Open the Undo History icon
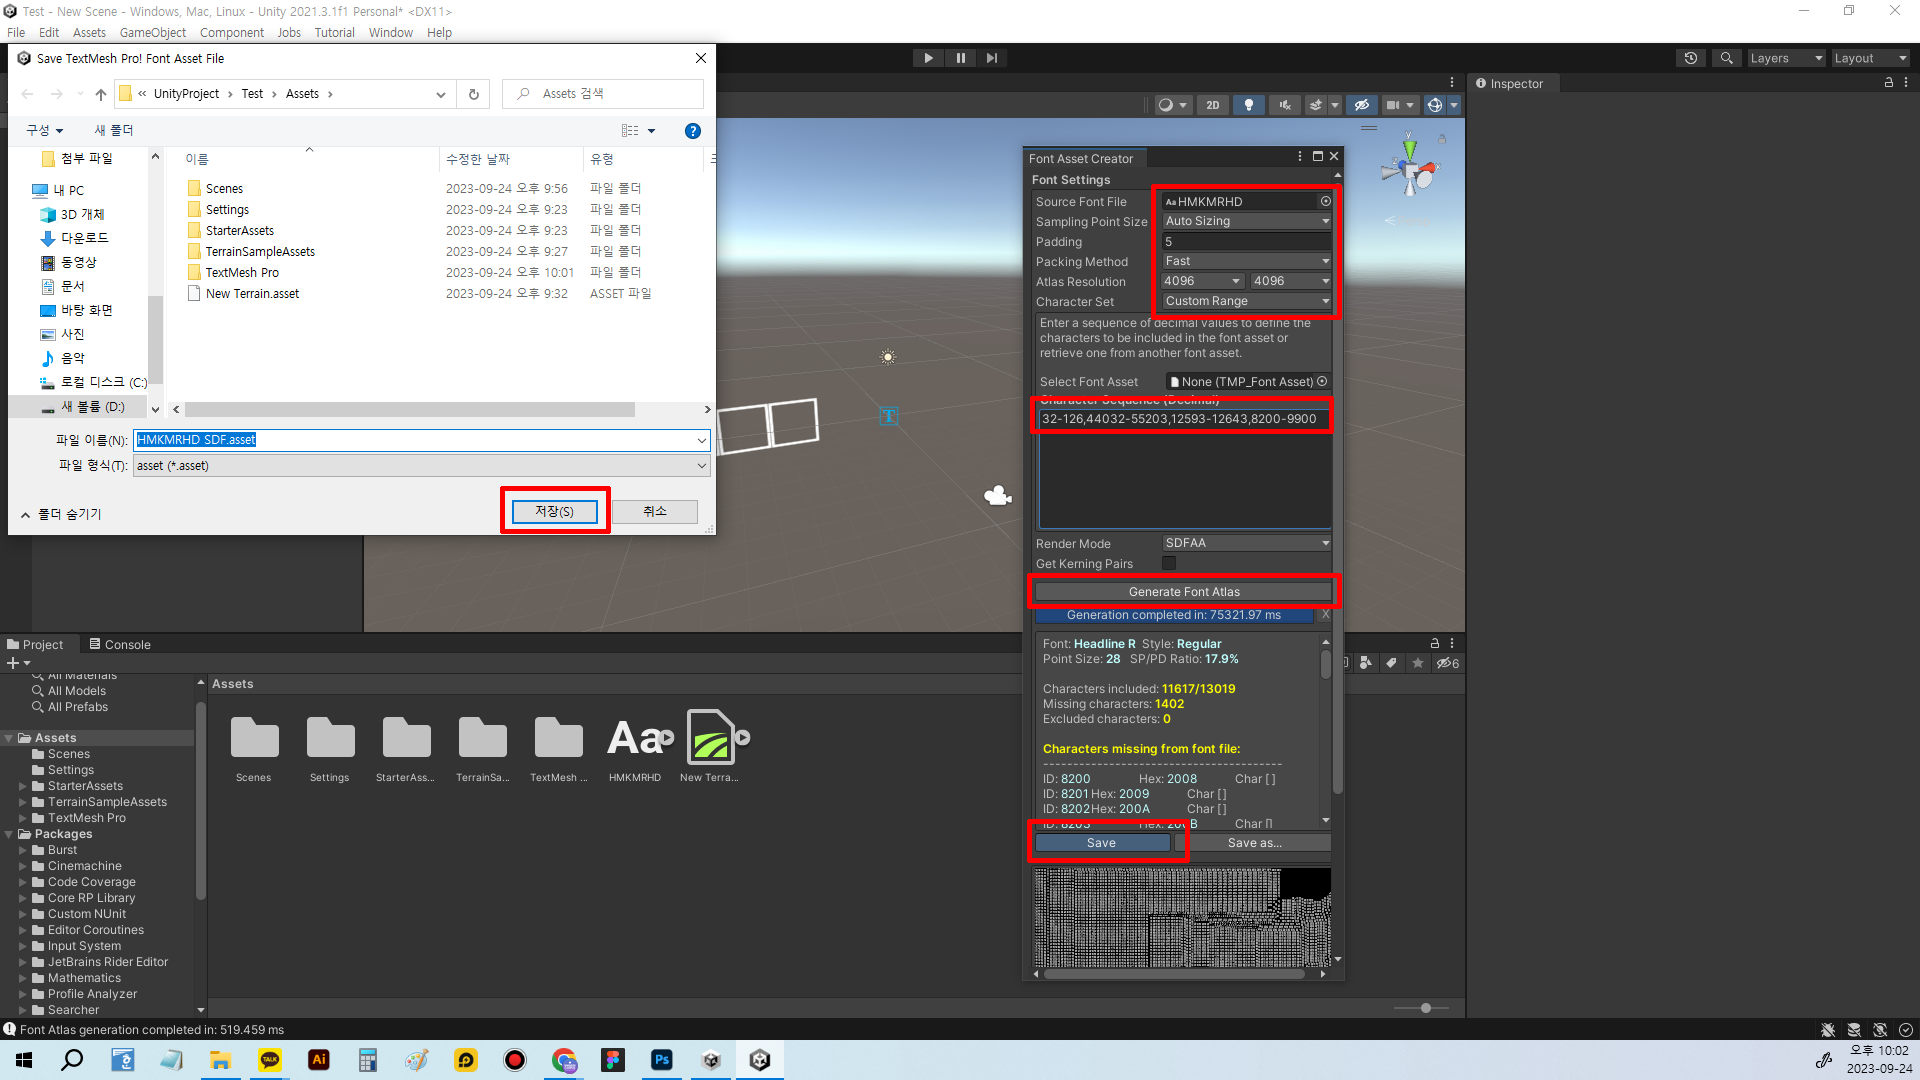The image size is (1920, 1080). 1691,58
